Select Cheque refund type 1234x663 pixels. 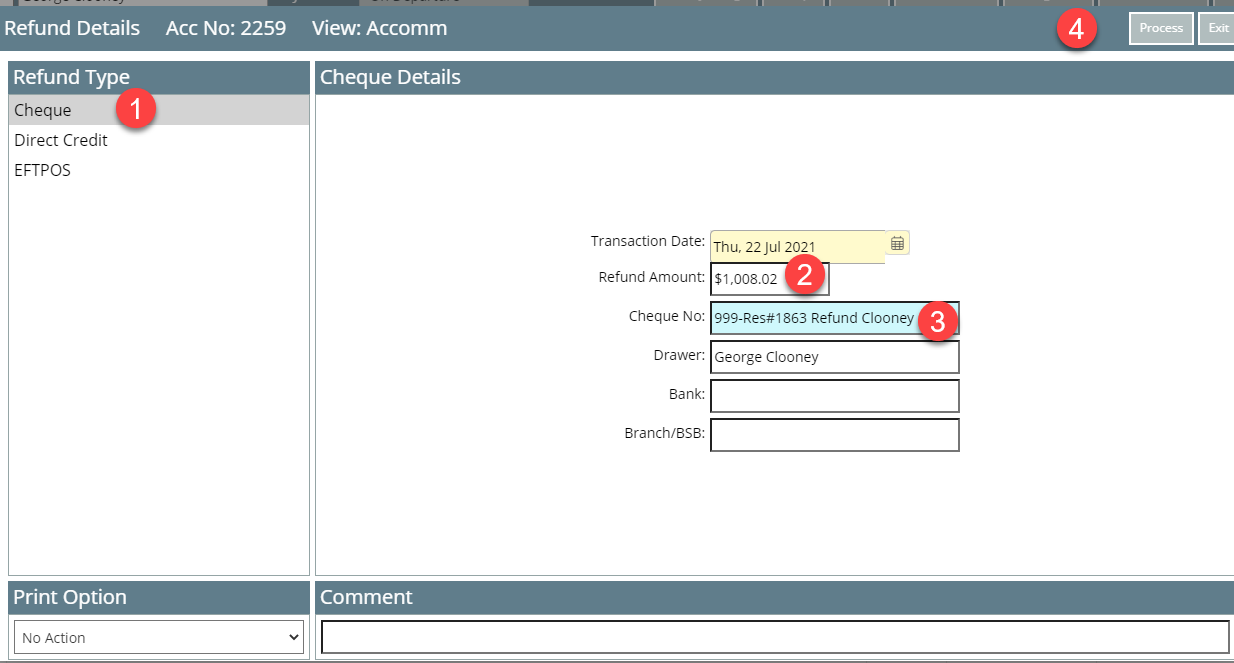[x=43, y=110]
